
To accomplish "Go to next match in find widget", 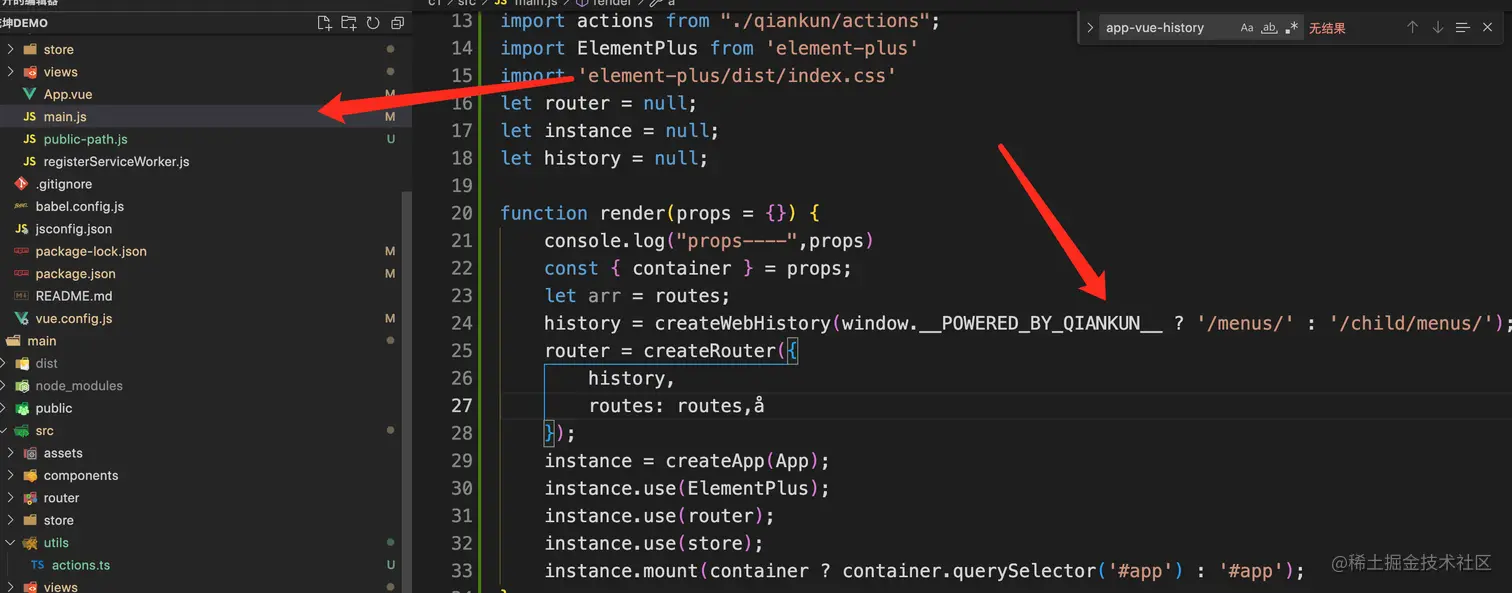I will (1437, 28).
